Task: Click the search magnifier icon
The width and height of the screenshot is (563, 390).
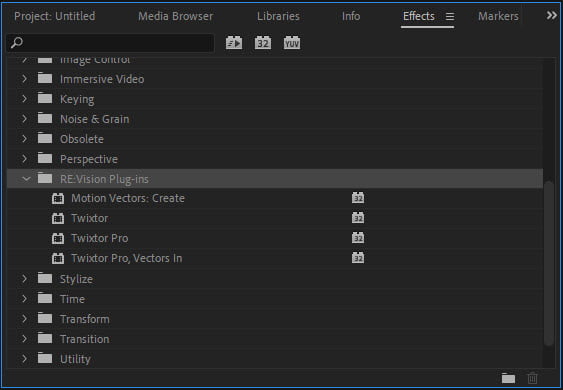Action: [17, 43]
